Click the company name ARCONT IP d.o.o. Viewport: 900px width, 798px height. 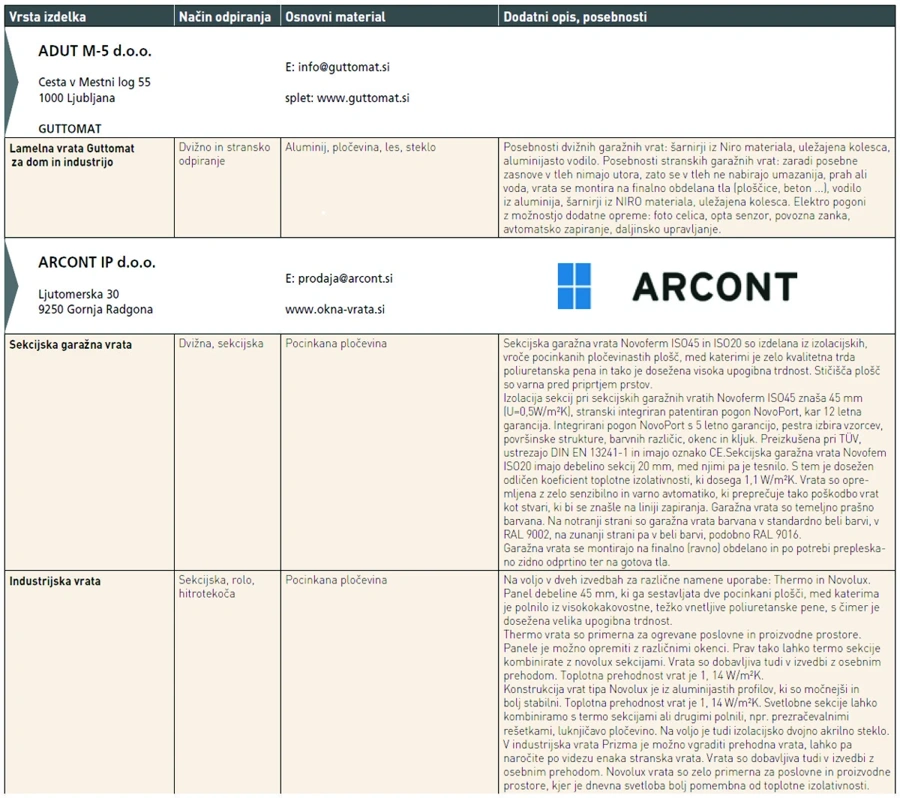pos(96,262)
